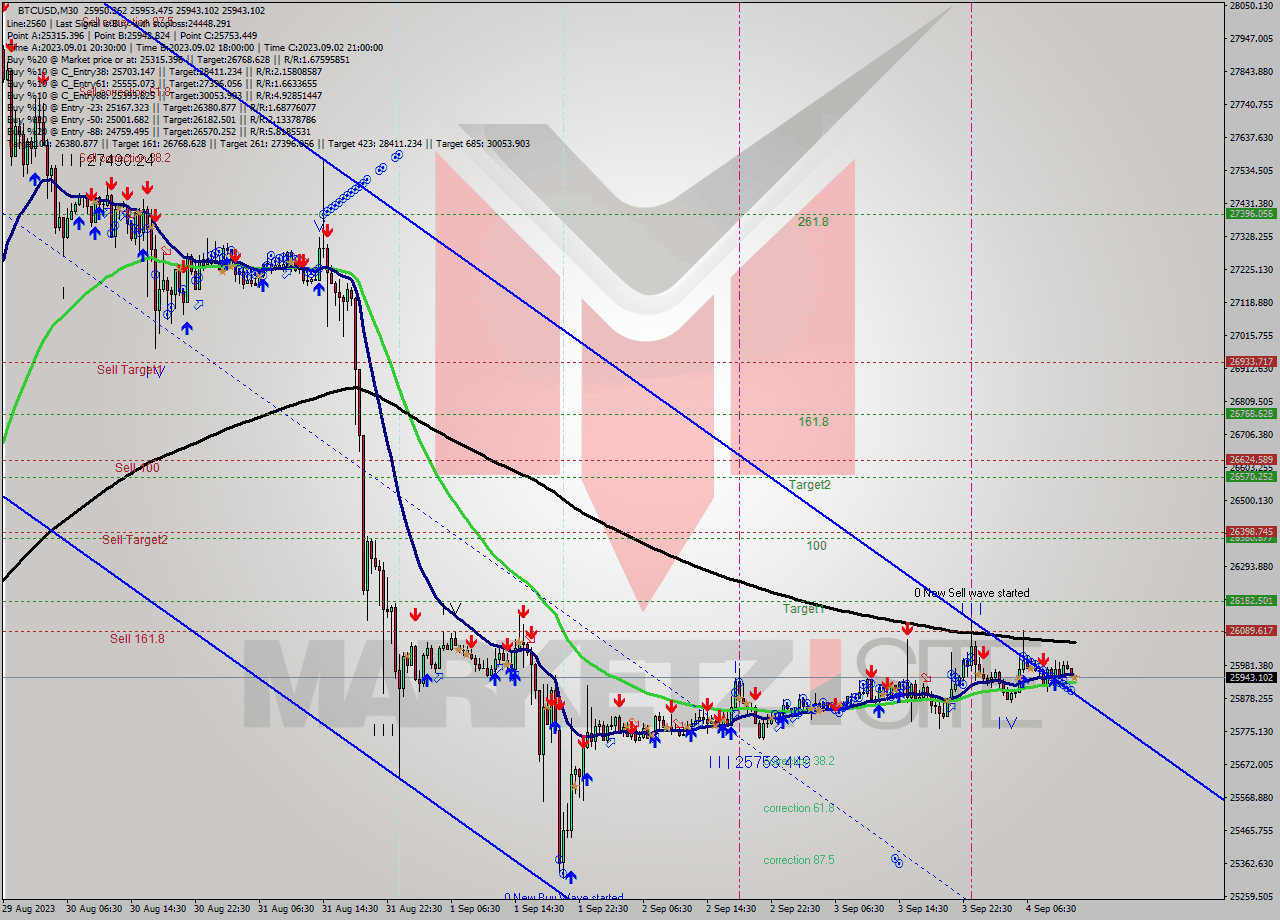This screenshot has height=920, width=1280.
Task: Click the 'Sell 100' label
Action: pos(137,468)
